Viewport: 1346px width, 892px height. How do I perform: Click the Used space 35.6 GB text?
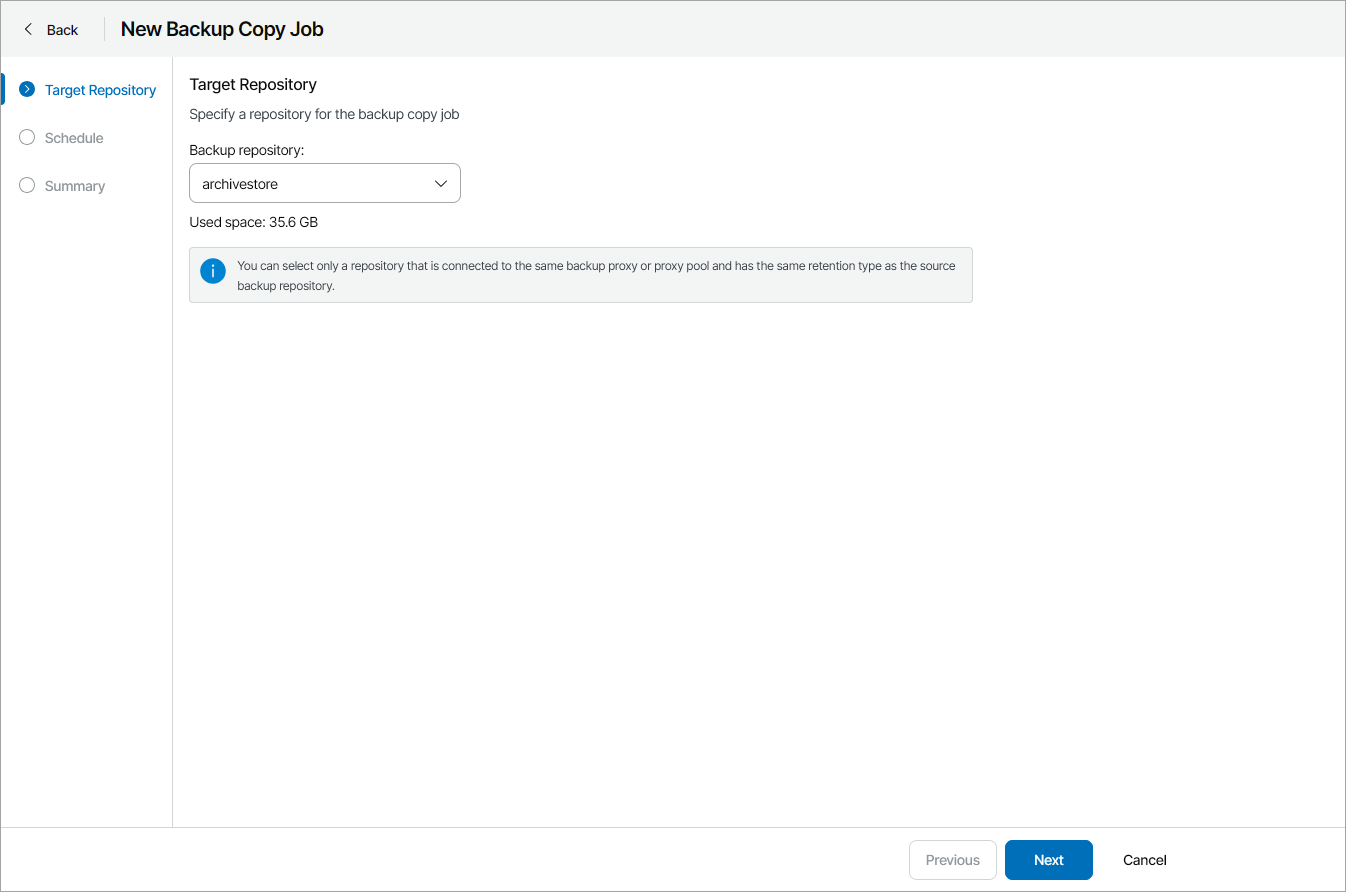click(253, 222)
